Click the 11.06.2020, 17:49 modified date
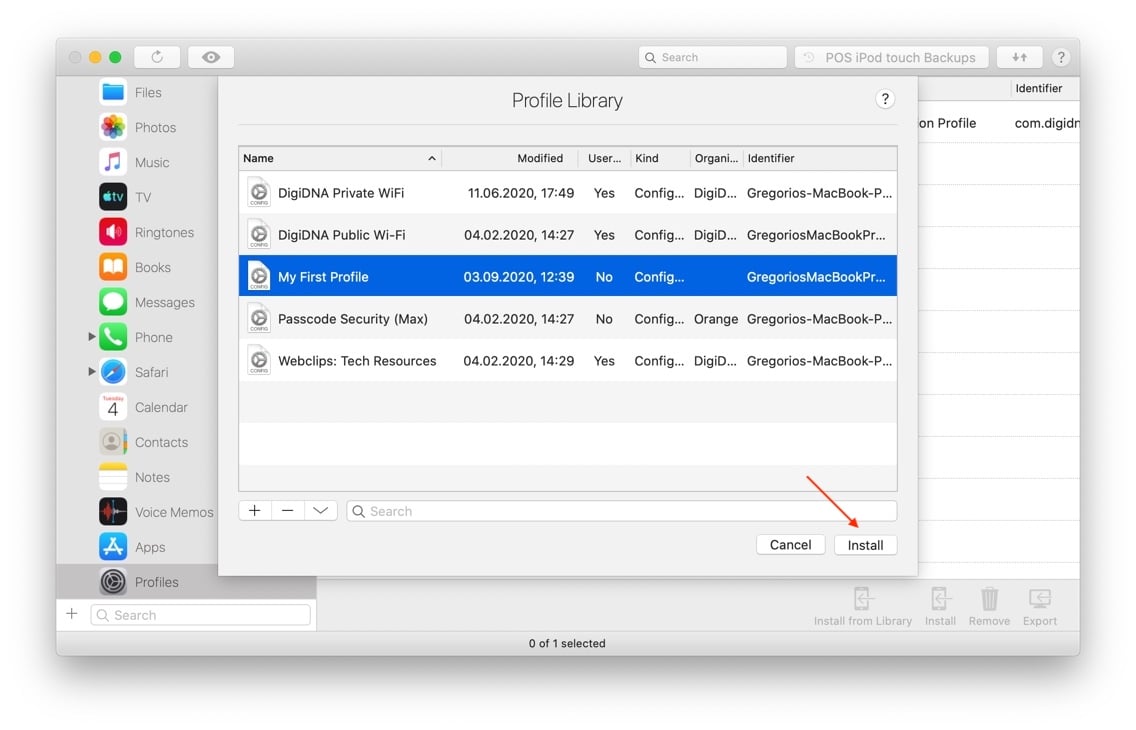The image size is (1136, 730). tap(520, 193)
